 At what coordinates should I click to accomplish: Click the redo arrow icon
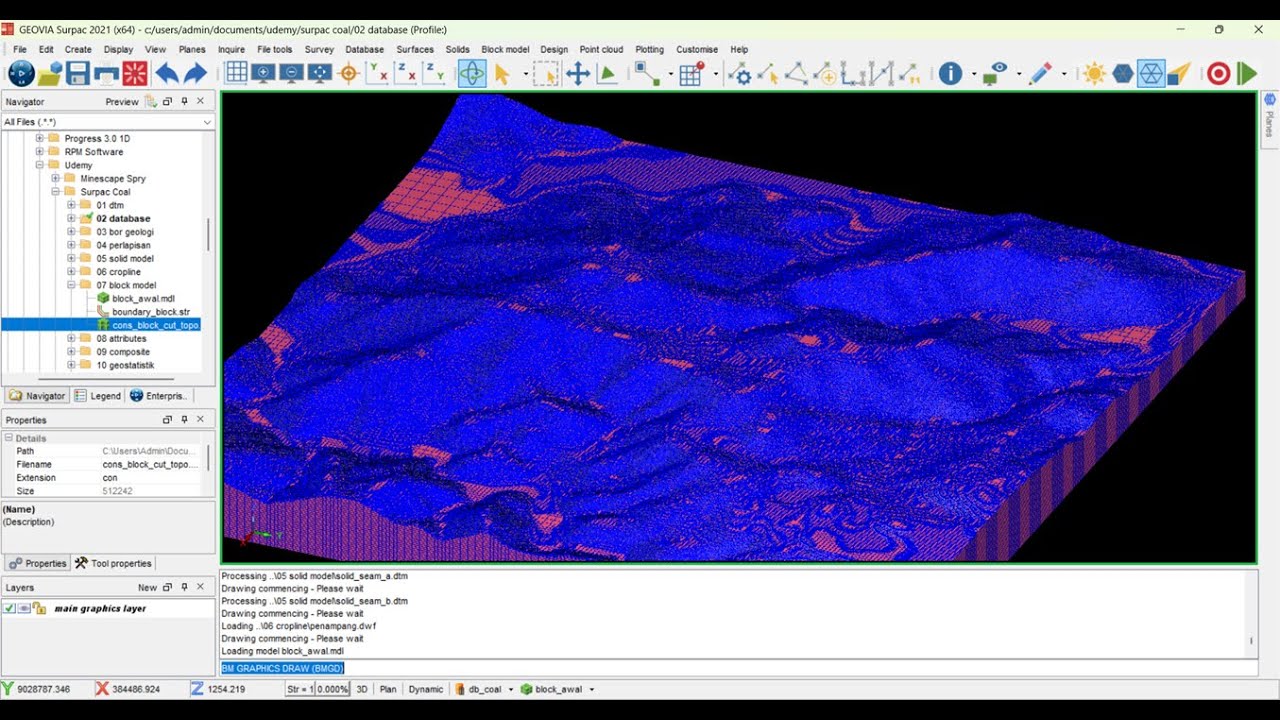point(195,73)
